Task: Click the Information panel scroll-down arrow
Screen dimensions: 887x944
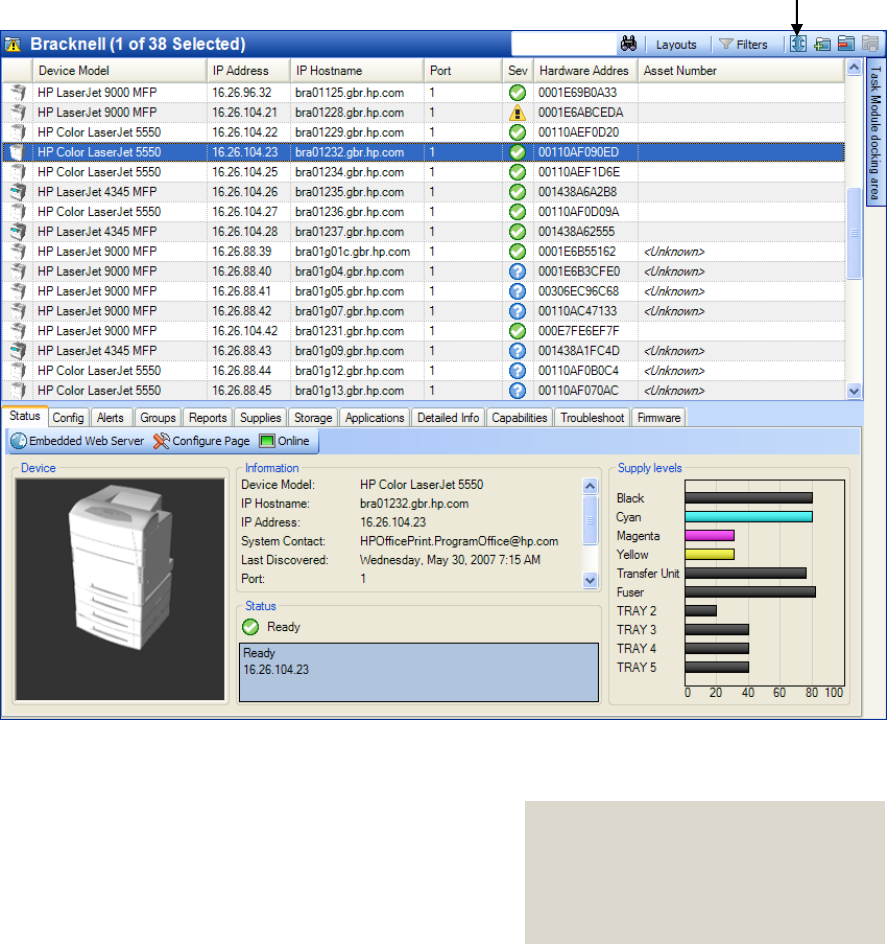Action: 590,580
